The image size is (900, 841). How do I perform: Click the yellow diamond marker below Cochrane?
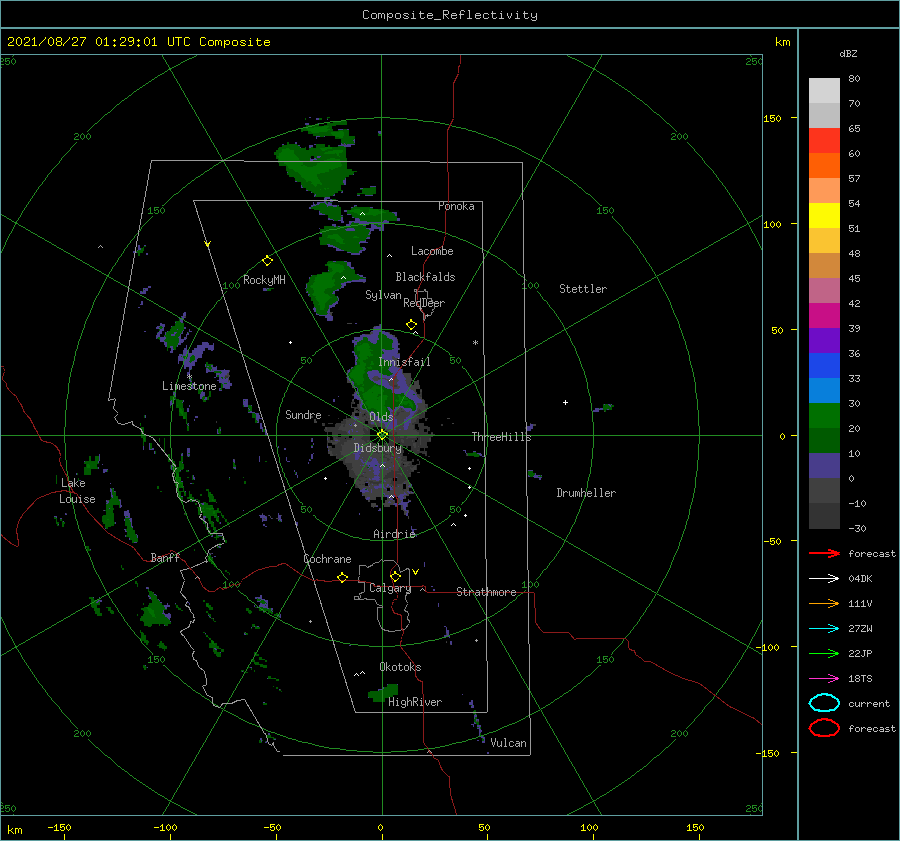[342, 577]
